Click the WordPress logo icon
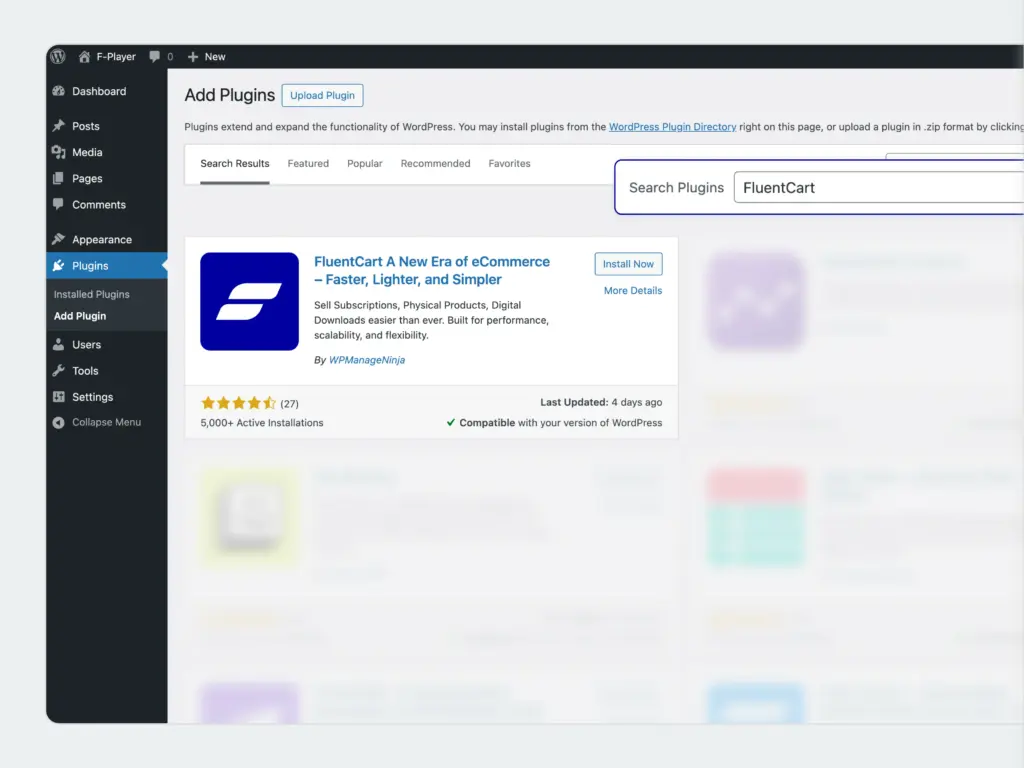The height and width of the screenshot is (768, 1024). (x=57, y=56)
